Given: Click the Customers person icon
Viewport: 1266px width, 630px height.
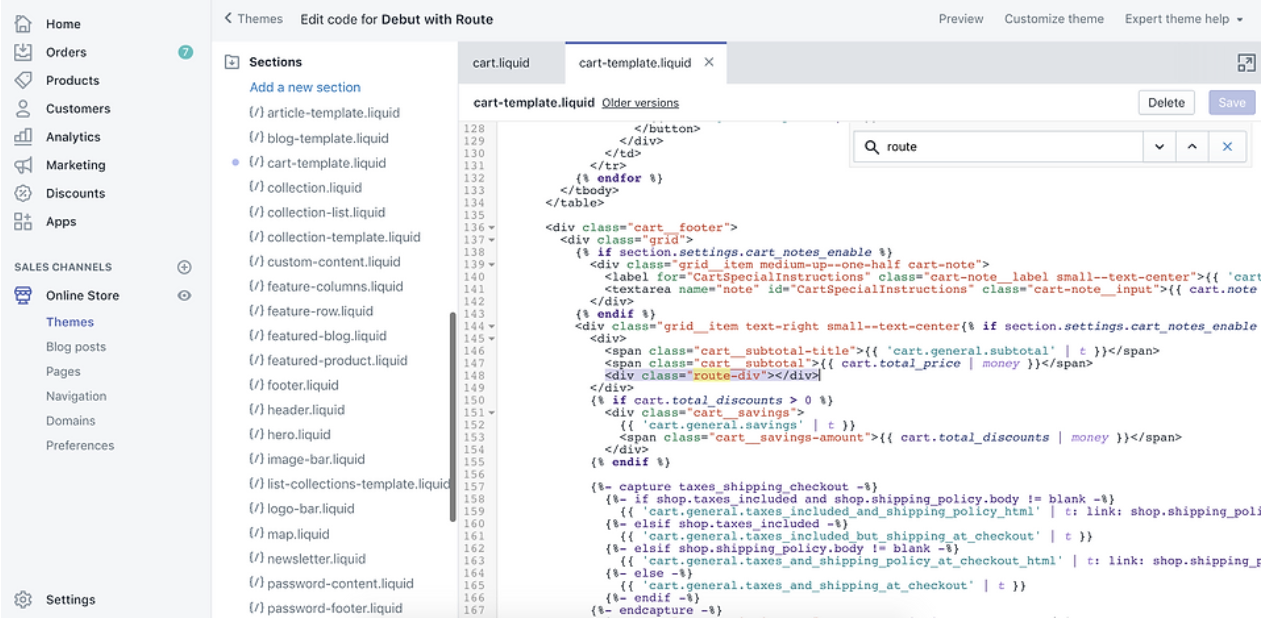Looking at the screenshot, I should (23, 108).
